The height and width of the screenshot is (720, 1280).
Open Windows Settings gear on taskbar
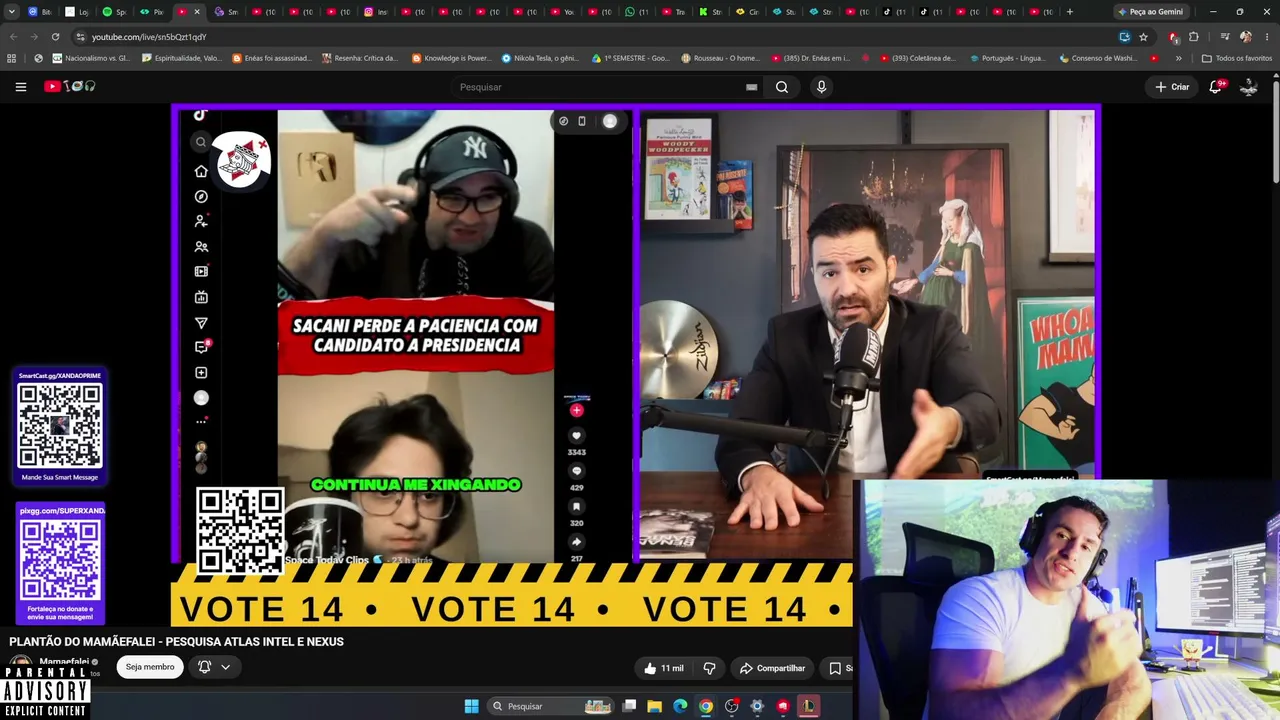(757, 706)
